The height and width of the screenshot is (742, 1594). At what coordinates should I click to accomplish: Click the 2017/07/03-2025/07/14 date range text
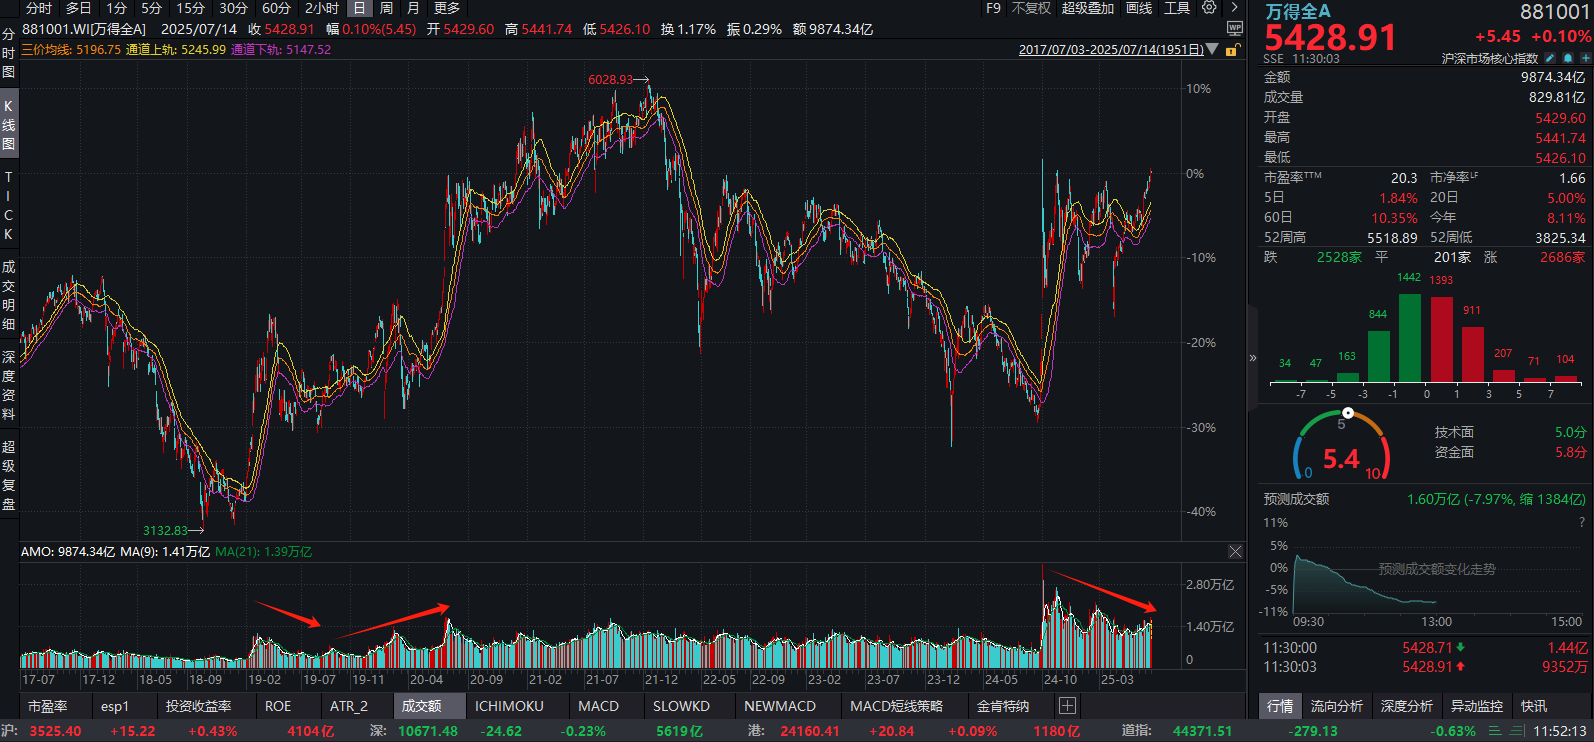coord(1110,49)
